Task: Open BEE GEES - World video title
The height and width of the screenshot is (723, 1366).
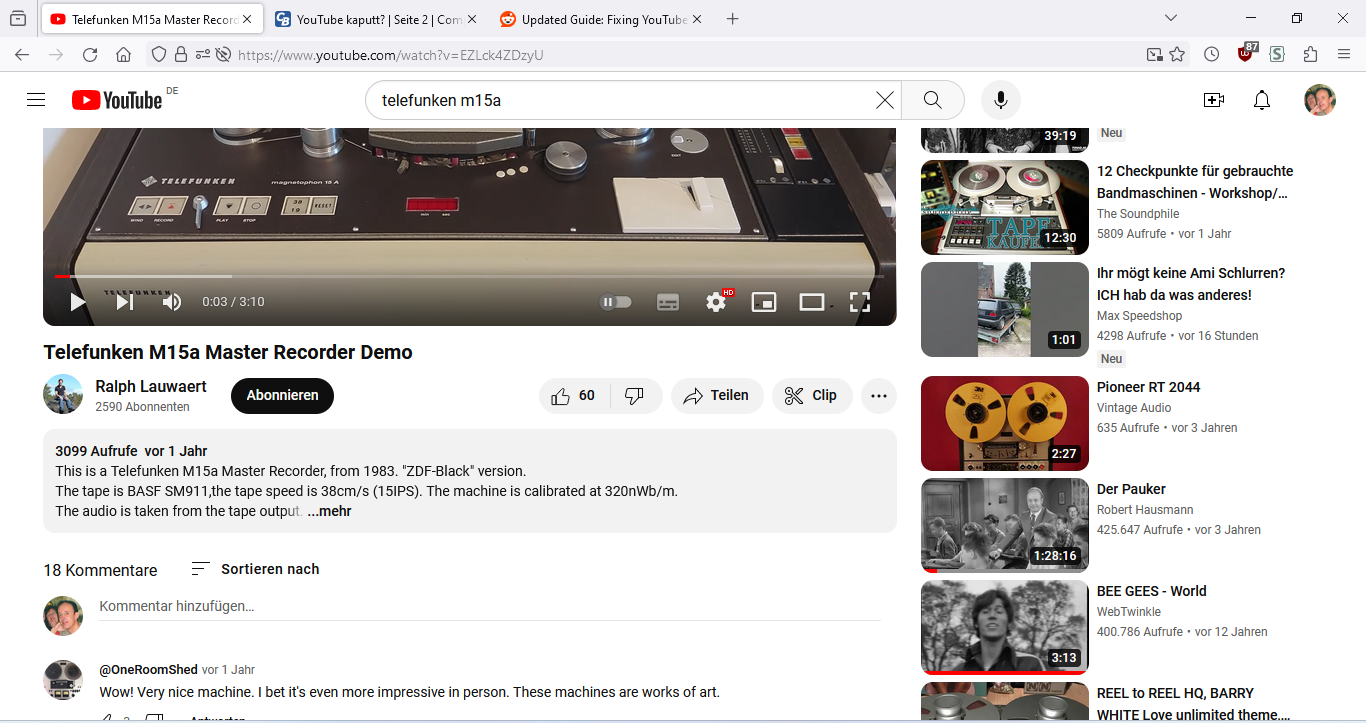Action: pos(1152,591)
